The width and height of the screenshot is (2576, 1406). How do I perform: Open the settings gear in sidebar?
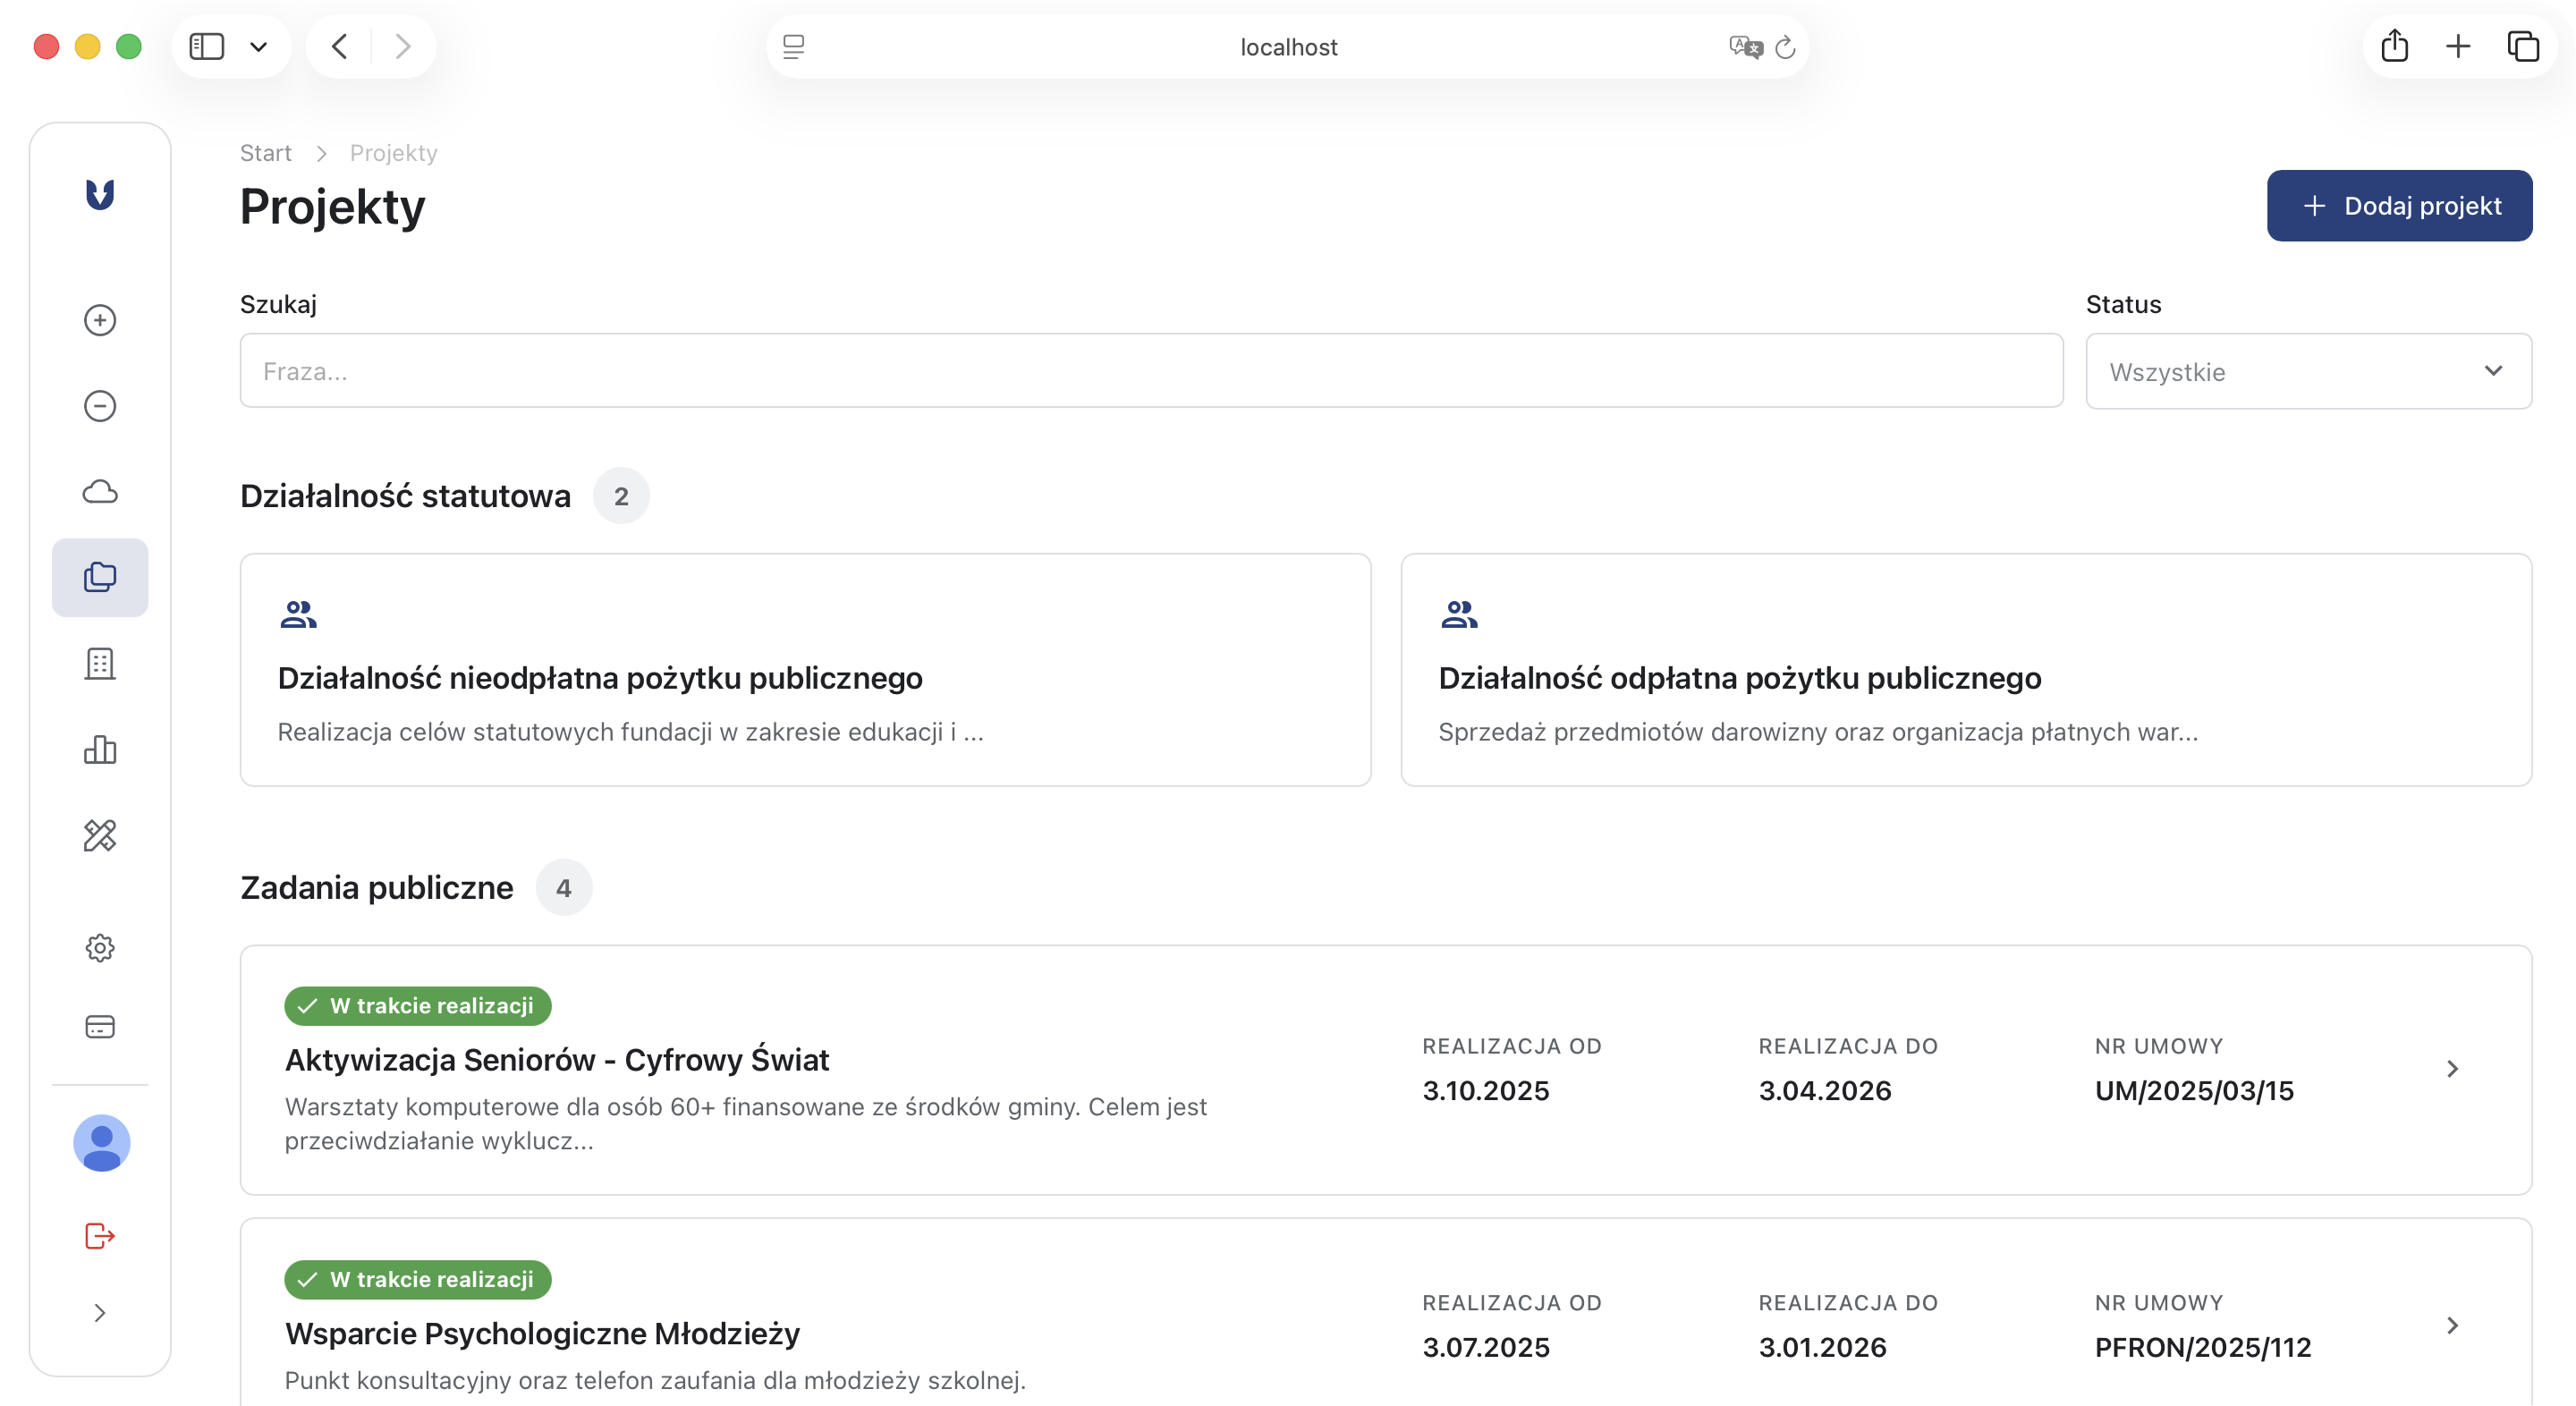point(100,948)
